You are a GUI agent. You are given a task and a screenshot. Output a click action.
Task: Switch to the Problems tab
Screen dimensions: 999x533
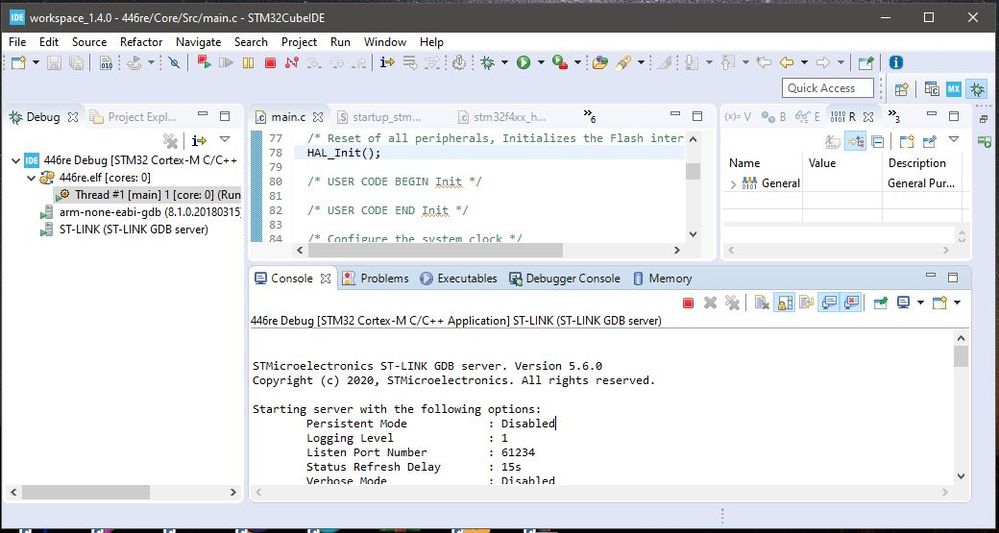tap(375, 278)
